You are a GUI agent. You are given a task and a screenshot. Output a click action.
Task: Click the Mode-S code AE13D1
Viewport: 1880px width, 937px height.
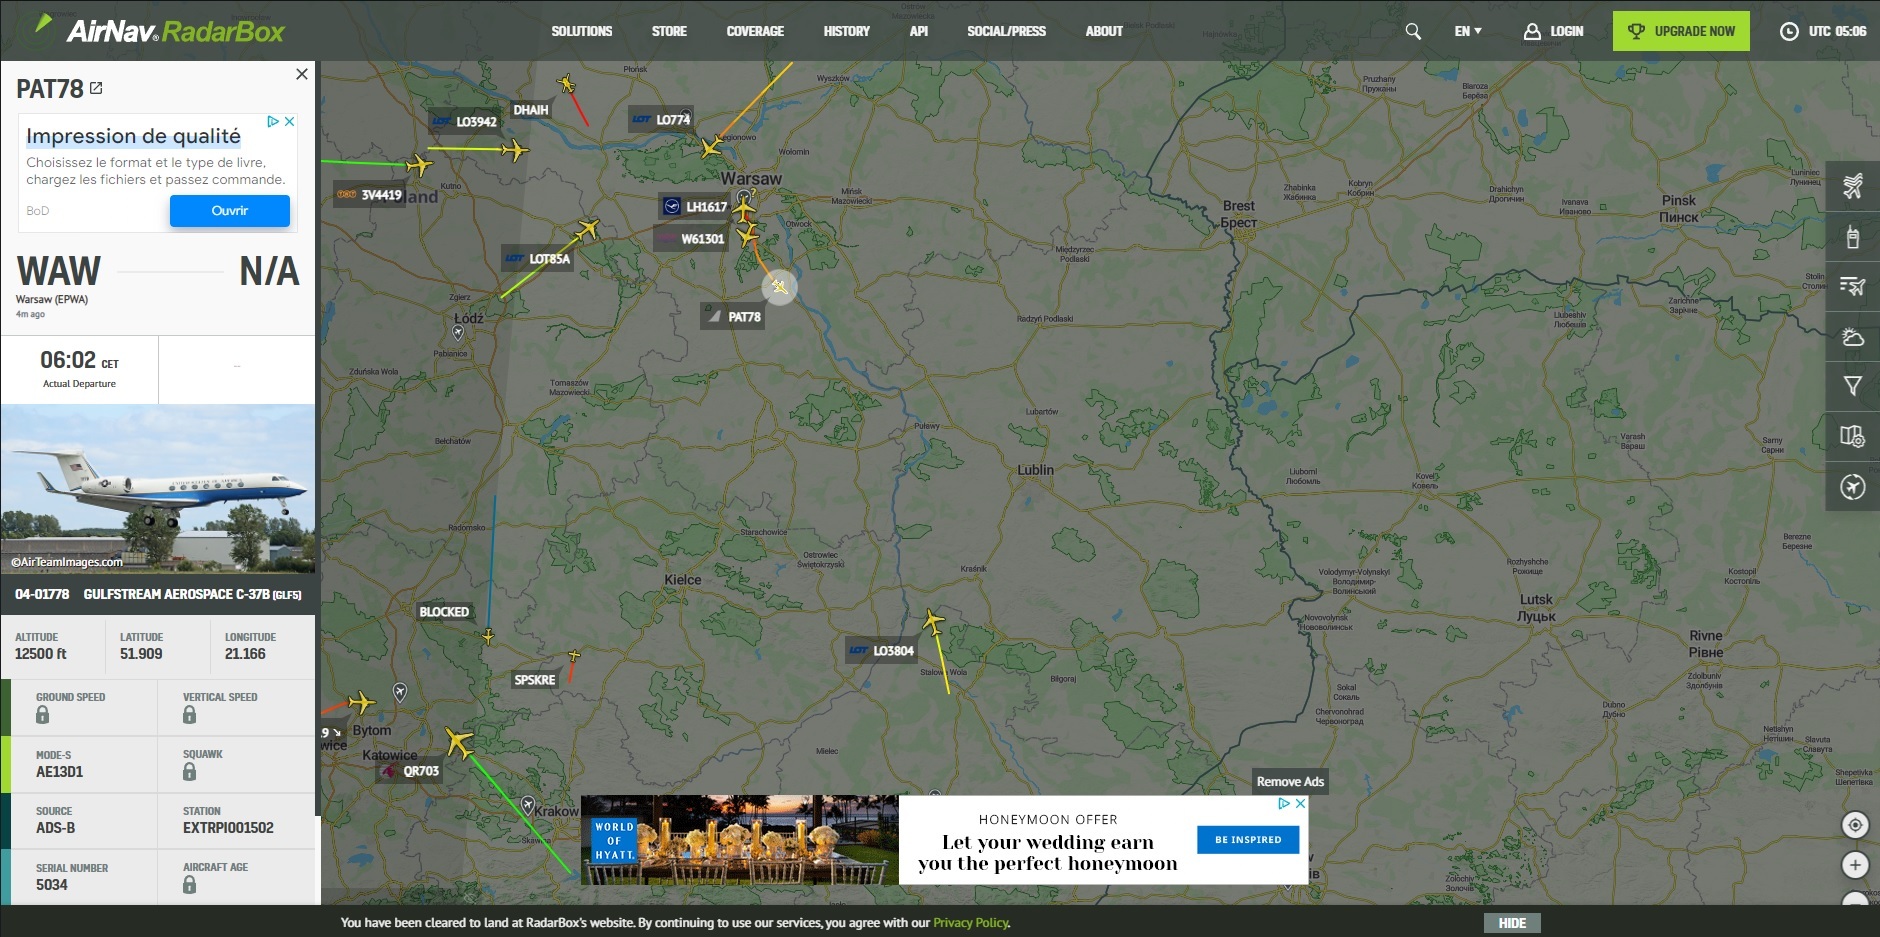tap(60, 772)
